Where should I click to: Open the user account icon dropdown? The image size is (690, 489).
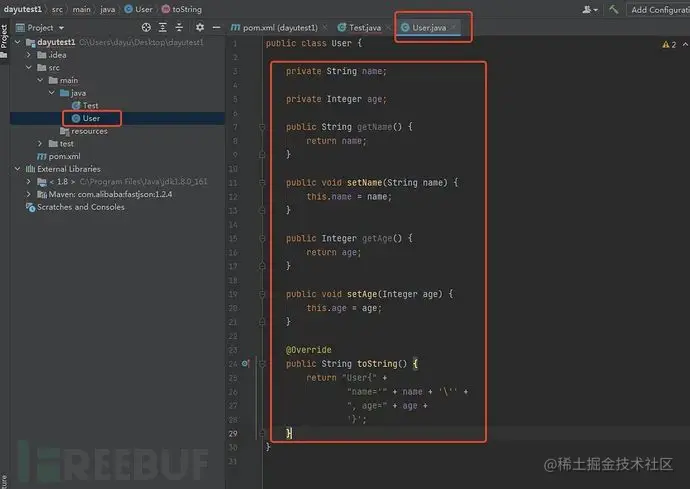[x=590, y=9]
